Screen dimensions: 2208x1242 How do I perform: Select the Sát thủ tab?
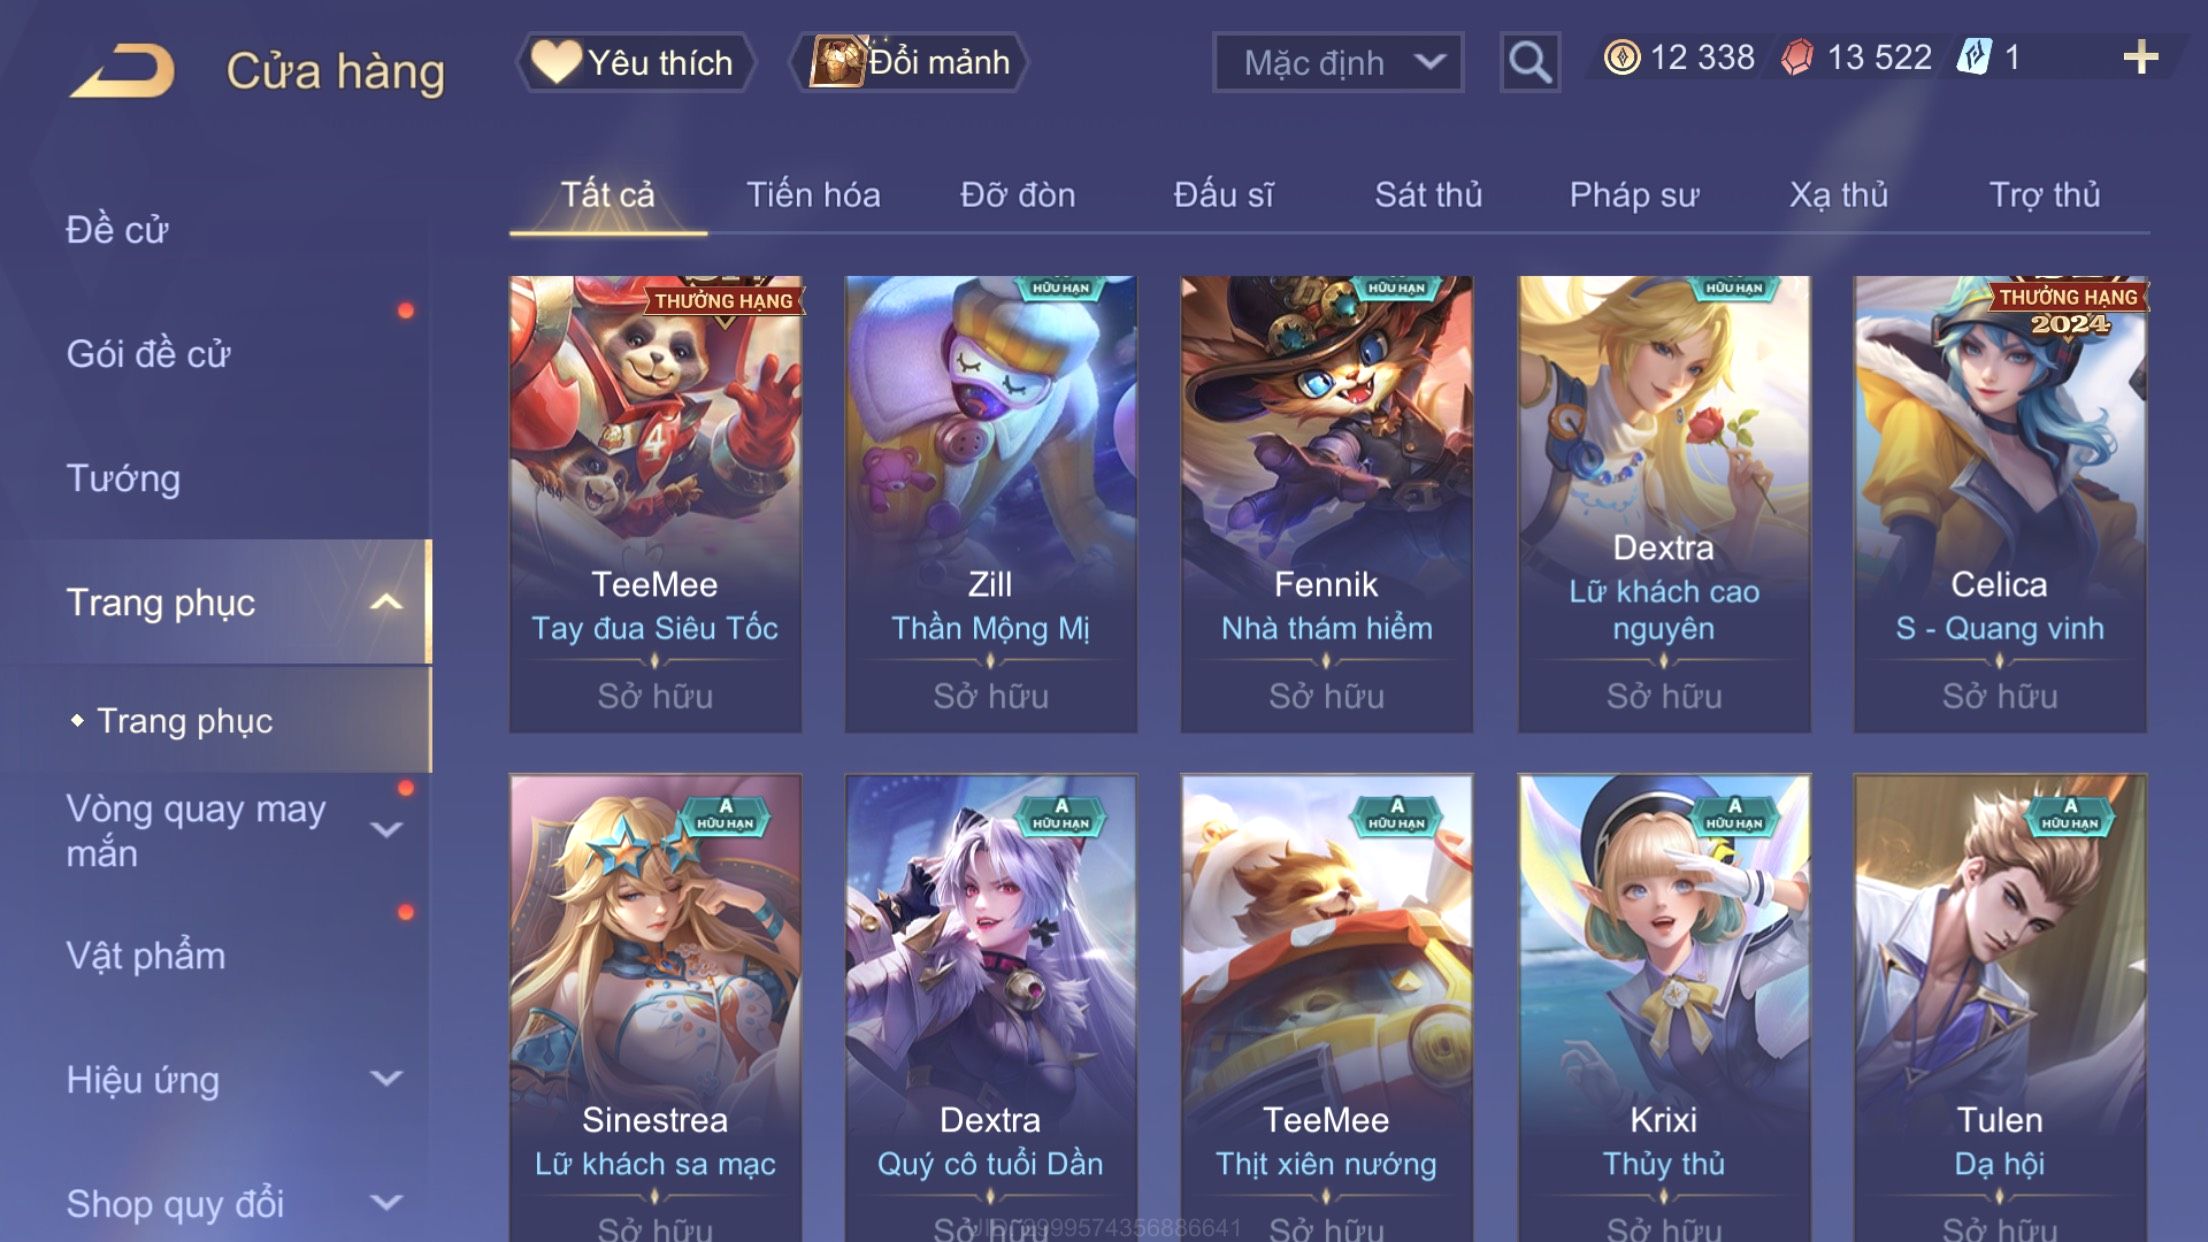click(1428, 195)
